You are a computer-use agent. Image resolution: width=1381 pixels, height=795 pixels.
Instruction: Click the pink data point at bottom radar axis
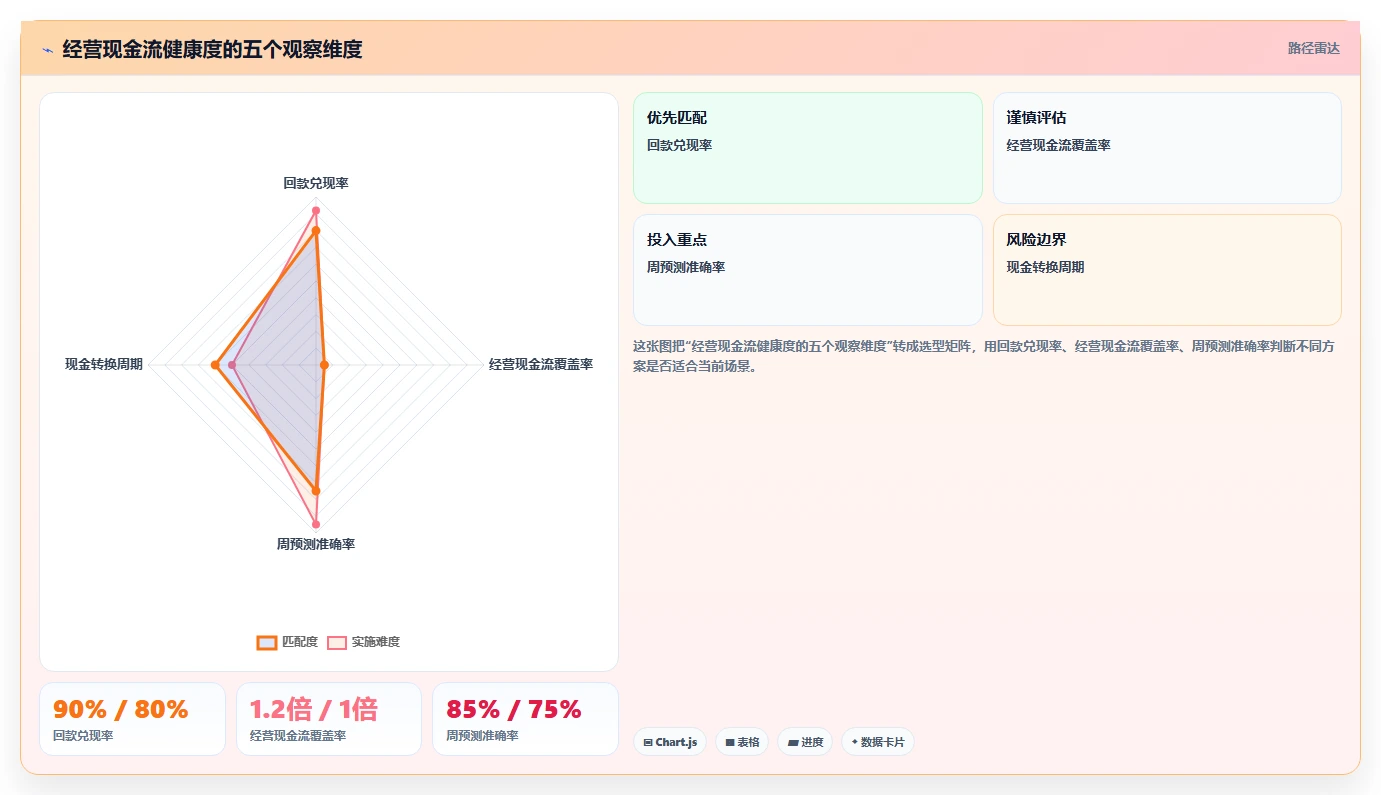click(x=316, y=524)
